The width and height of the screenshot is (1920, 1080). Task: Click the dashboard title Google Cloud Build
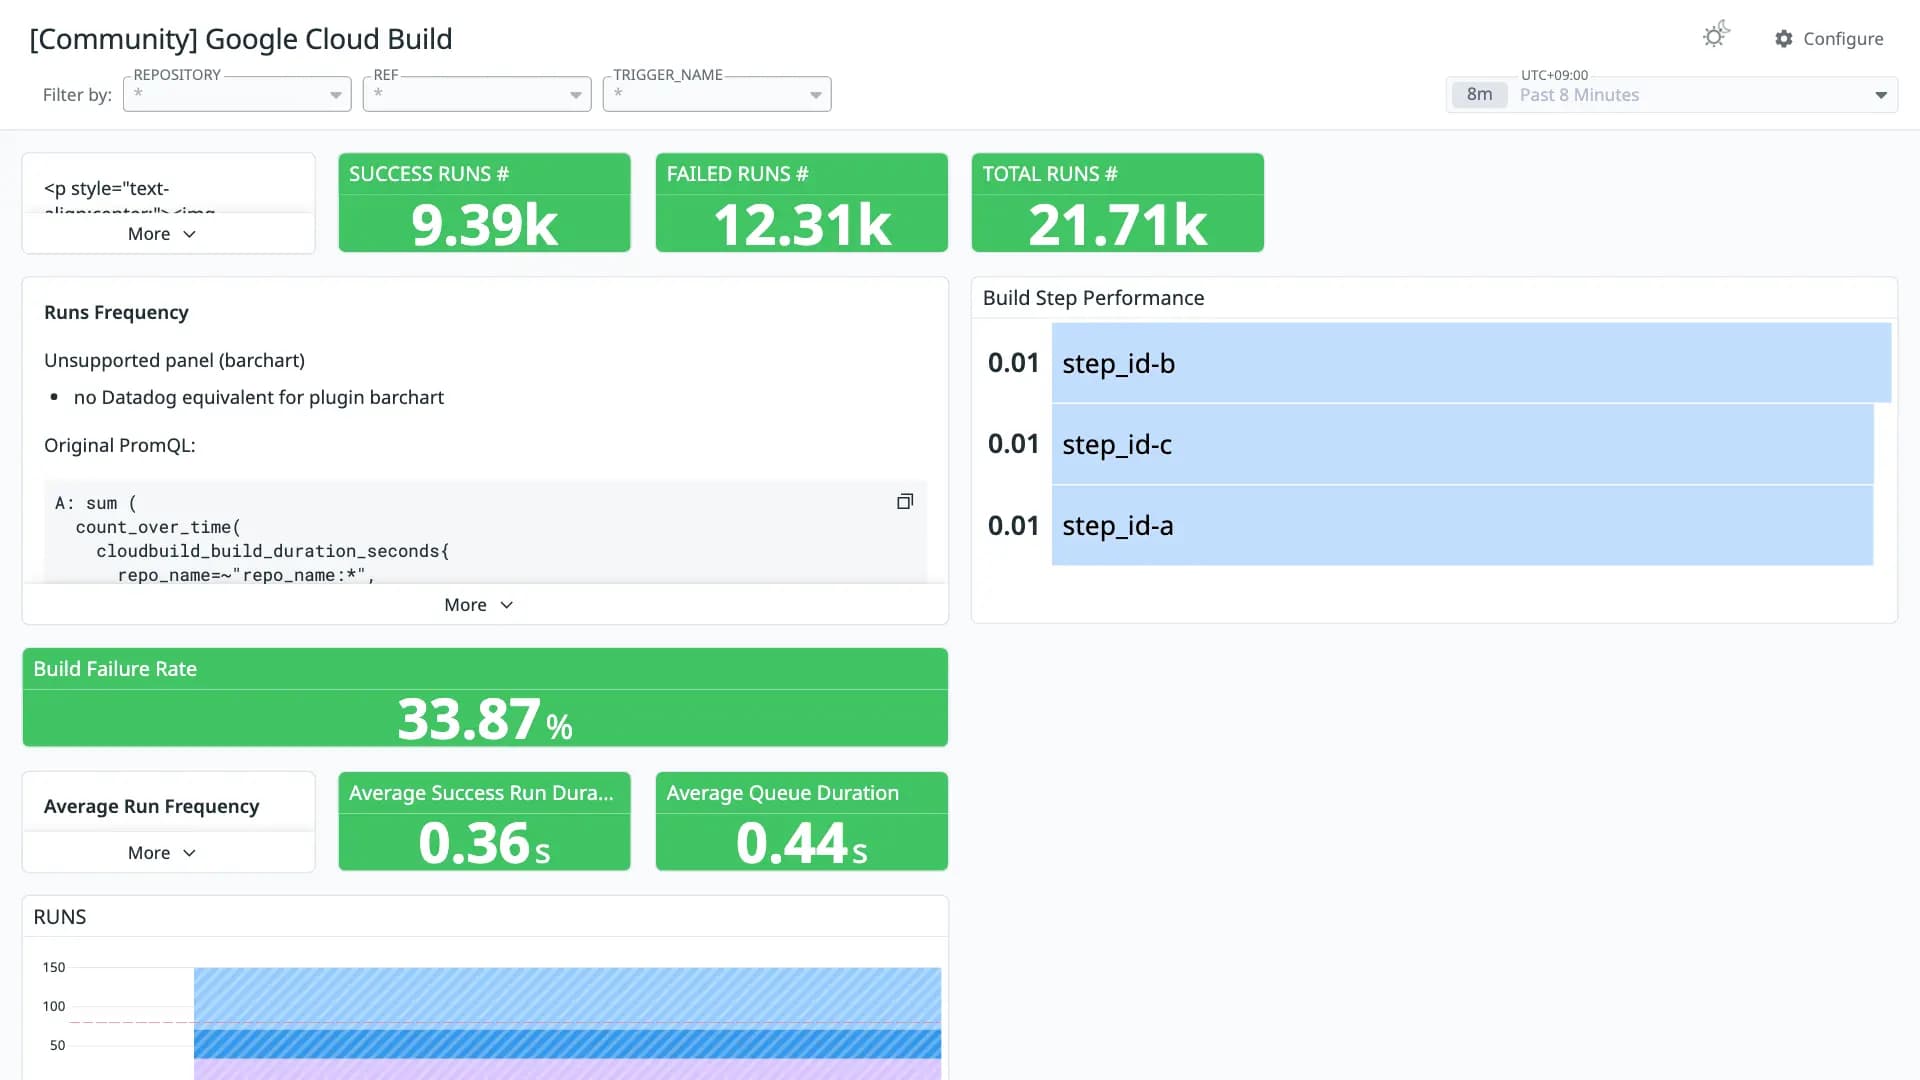[x=241, y=39]
